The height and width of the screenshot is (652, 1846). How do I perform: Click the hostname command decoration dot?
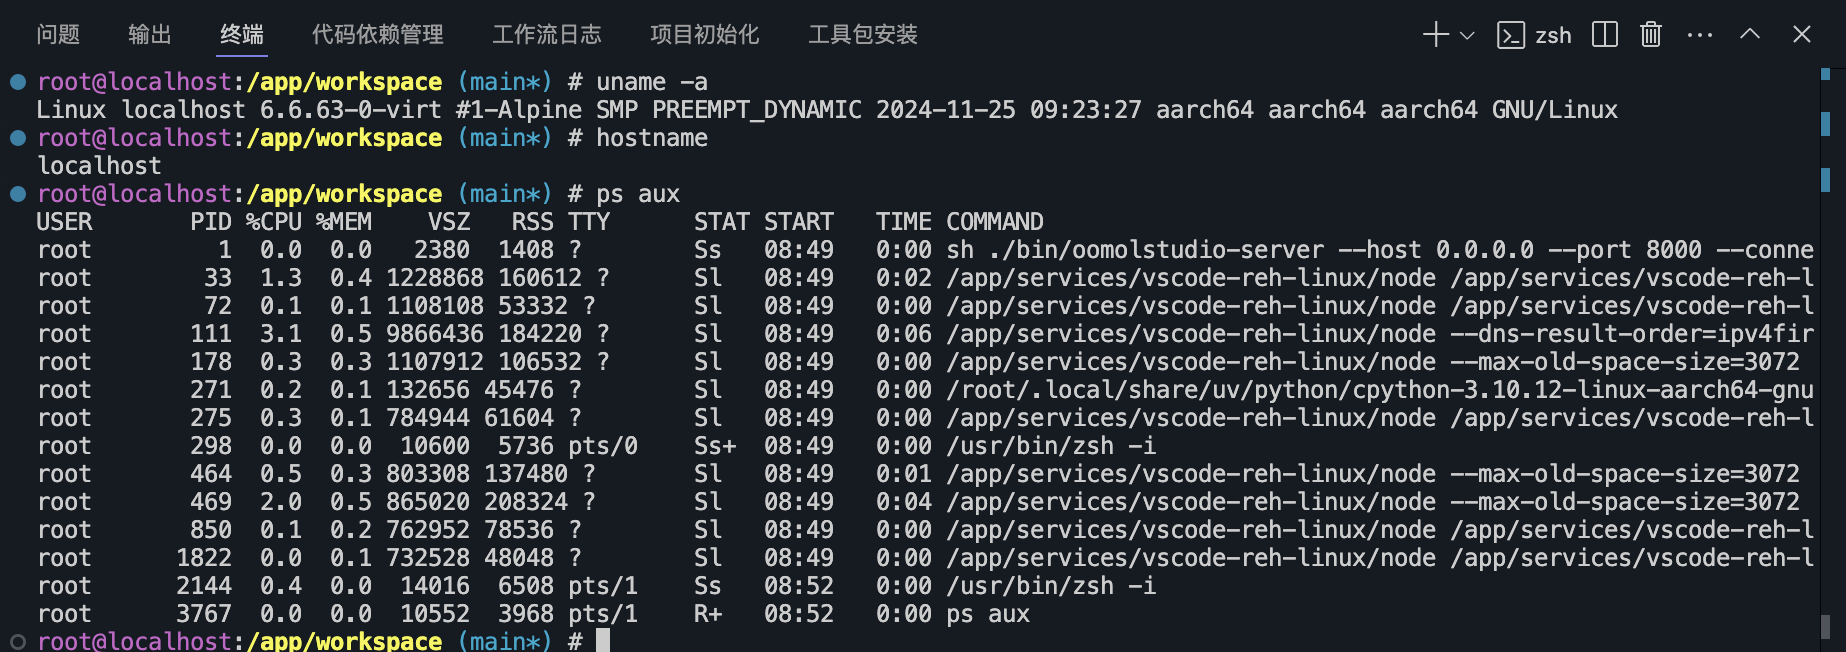coord(18,138)
